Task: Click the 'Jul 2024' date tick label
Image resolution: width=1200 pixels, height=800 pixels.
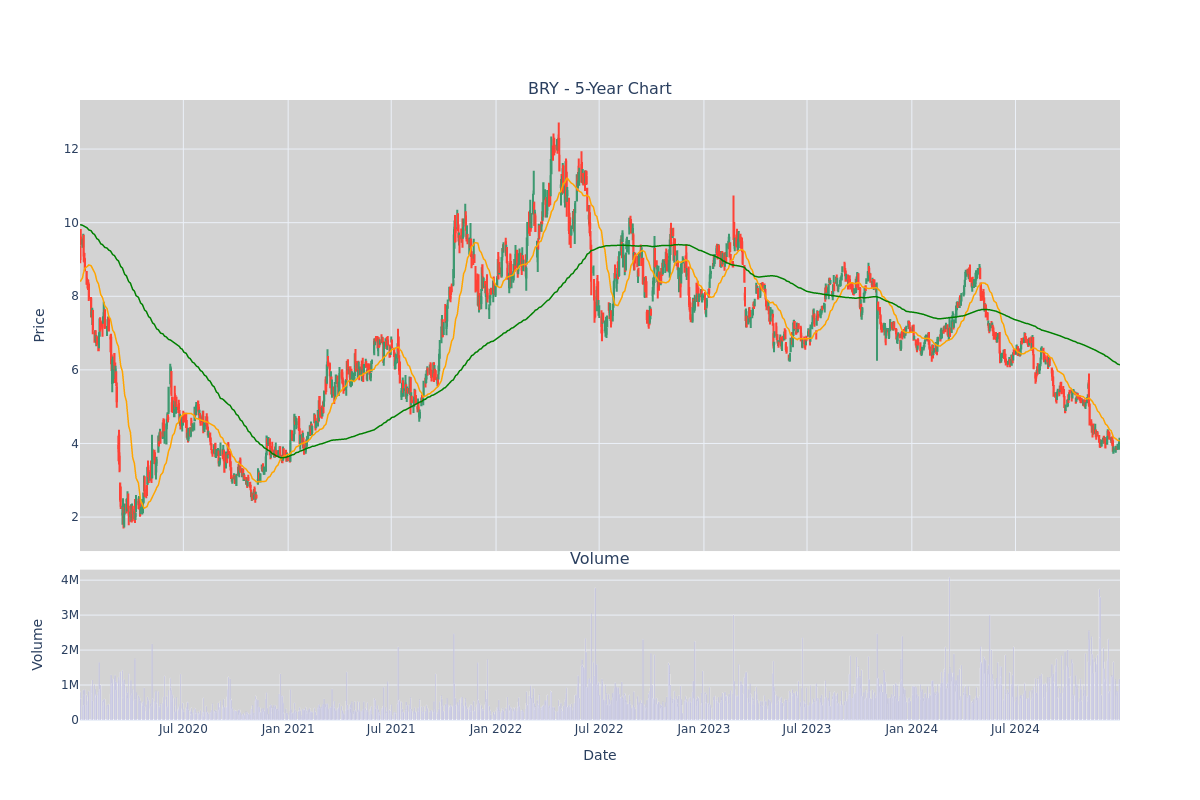Action: click(1015, 729)
